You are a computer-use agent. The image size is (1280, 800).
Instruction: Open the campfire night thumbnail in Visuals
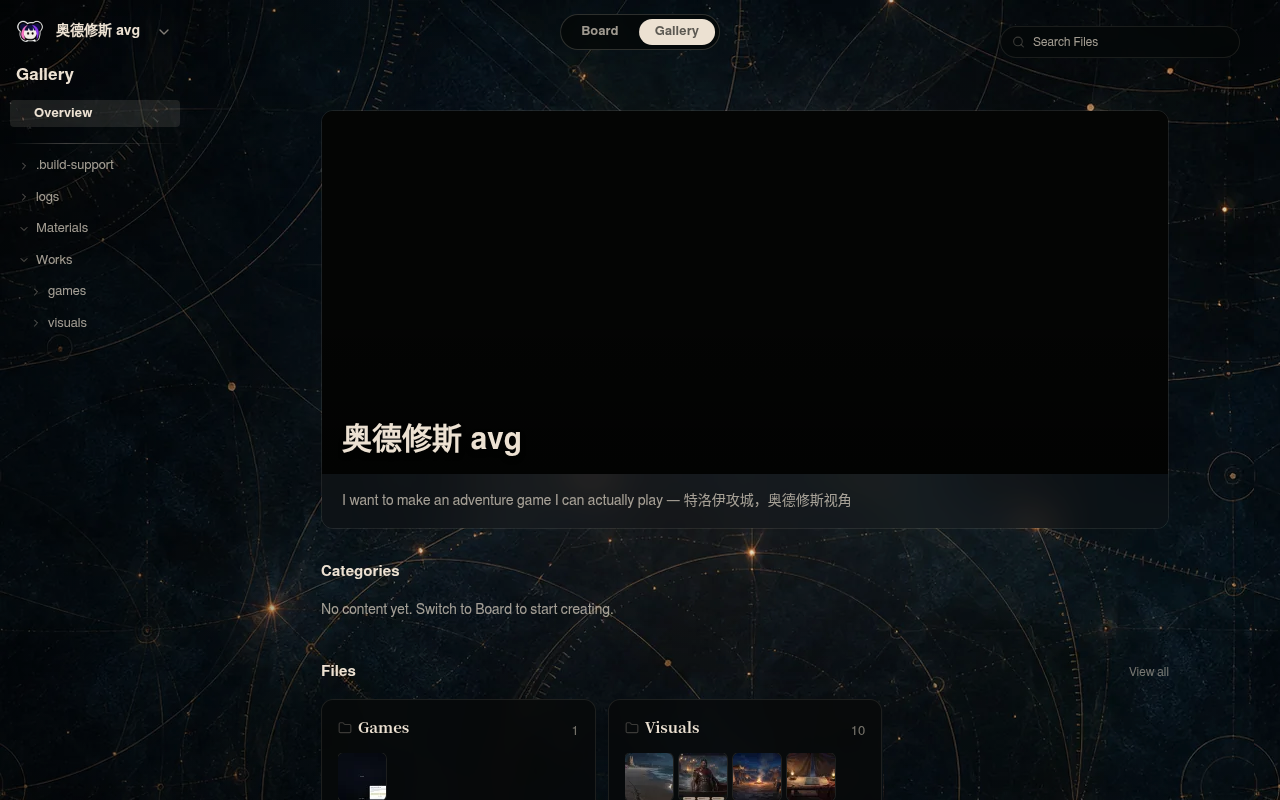click(757, 777)
